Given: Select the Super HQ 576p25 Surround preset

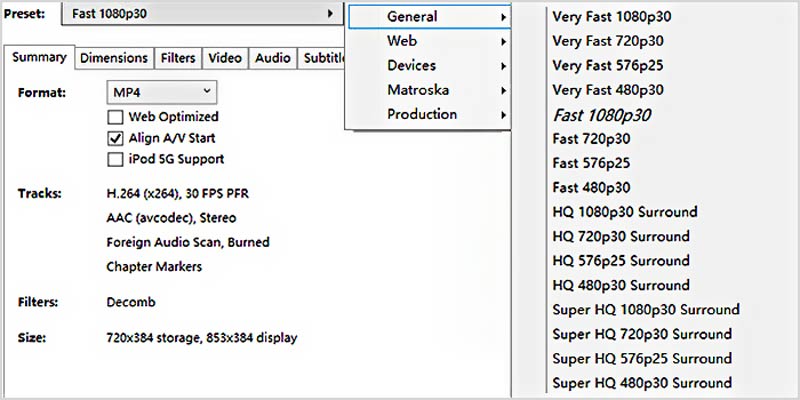Looking at the screenshot, I should point(642,359).
